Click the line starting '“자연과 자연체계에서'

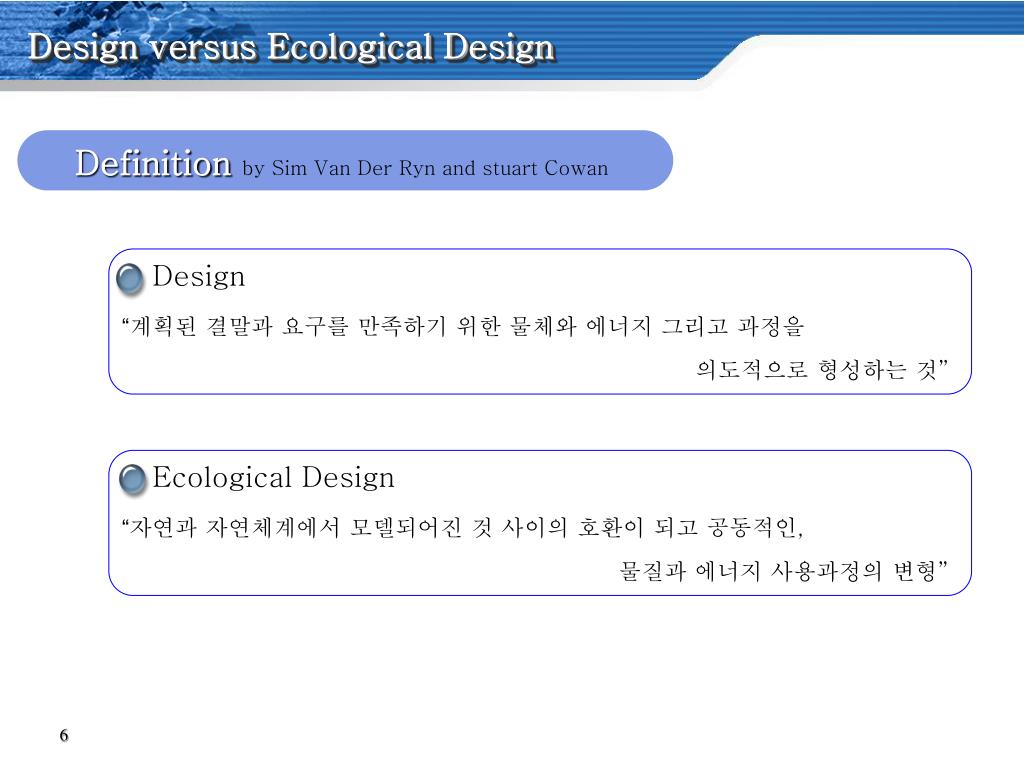pos(462,526)
